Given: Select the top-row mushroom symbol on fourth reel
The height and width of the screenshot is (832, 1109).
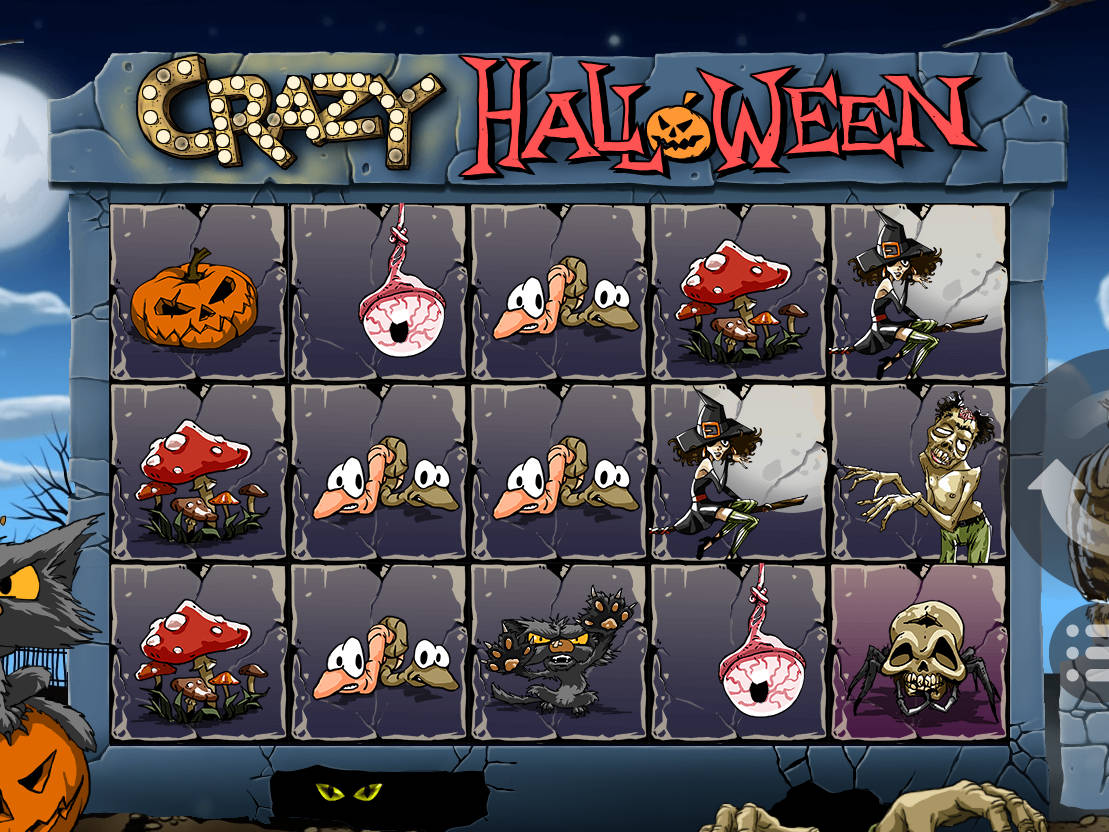Looking at the screenshot, I should [736, 301].
